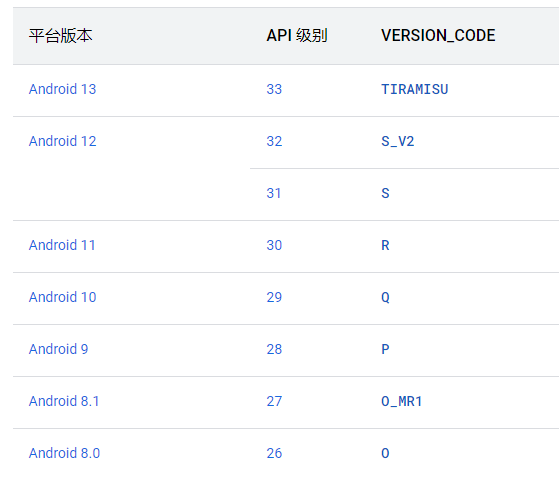Click the API 级别 column header
The image size is (559, 485).
[x=297, y=36]
